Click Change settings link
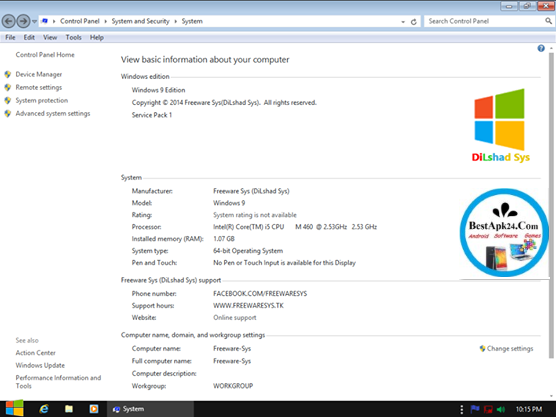The width and height of the screenshot is (556, 417). (x=510, y=349)
